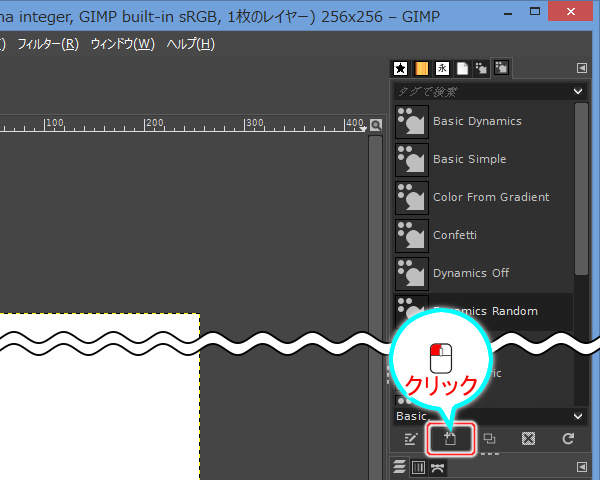Image resolution: width=600 pixels, height=480 pixels.
Task: Switch to the Brushes tab with star icon
Action: pos(400,68)
